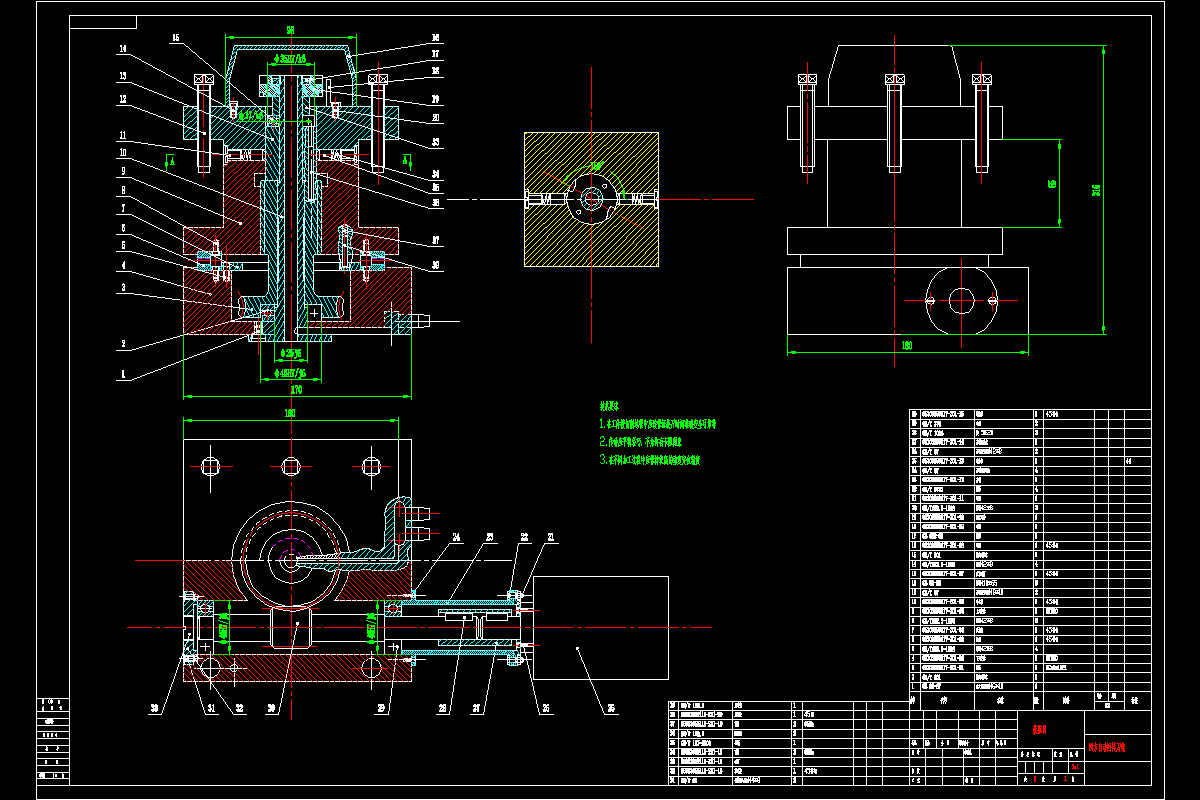Select part balloon number 23
Viewport: 1200px width, 800px height.
pos(490,538)
